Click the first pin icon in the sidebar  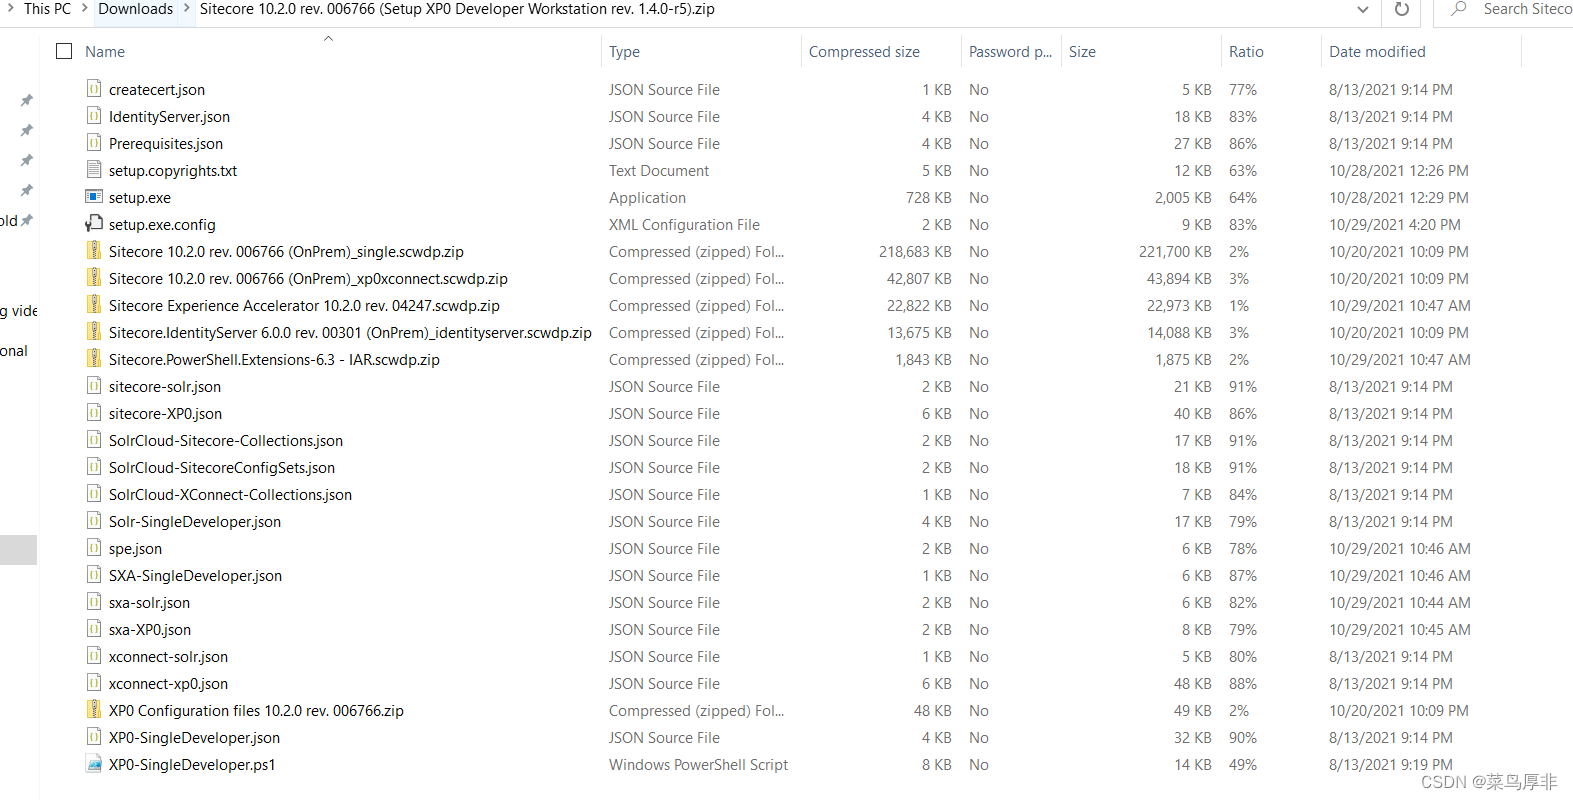click(27, 100)
